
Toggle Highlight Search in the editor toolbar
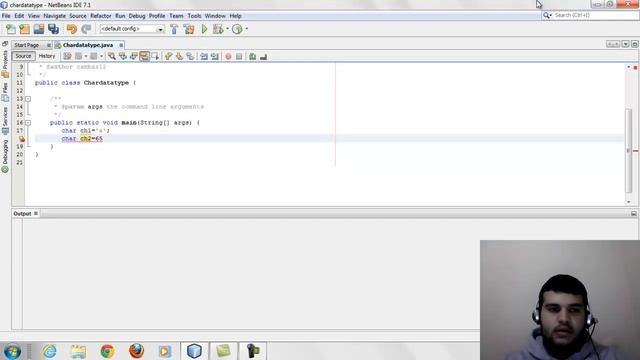[144, 56]
